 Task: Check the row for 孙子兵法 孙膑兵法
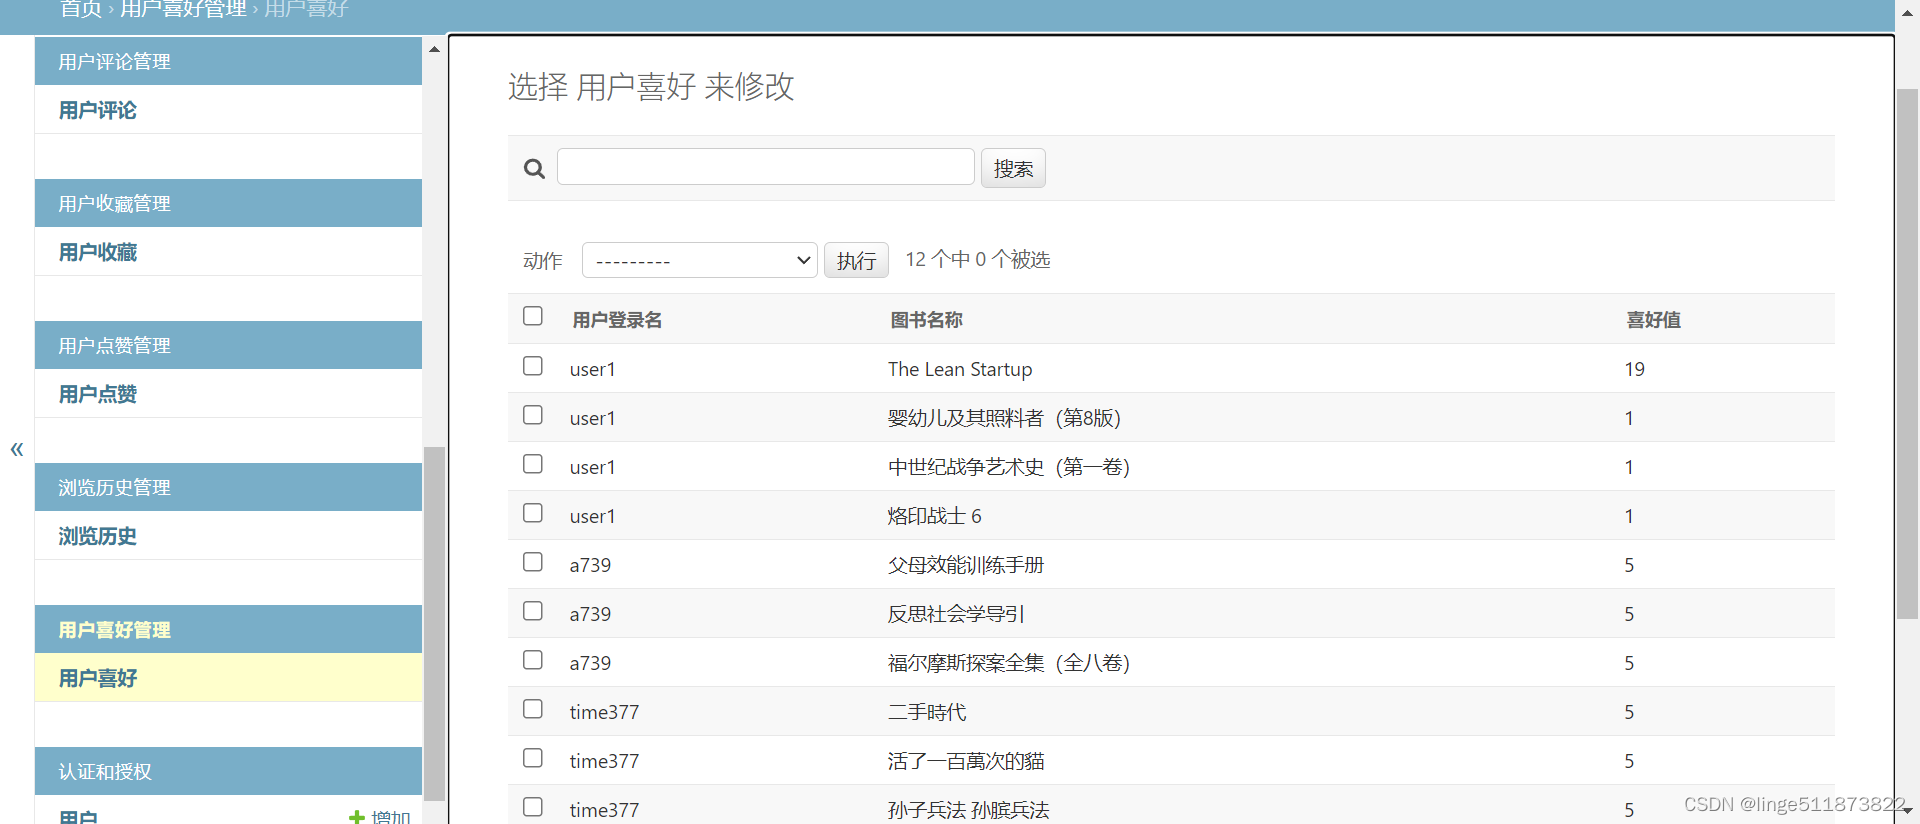pyautogui.click(x=533, y=807)
